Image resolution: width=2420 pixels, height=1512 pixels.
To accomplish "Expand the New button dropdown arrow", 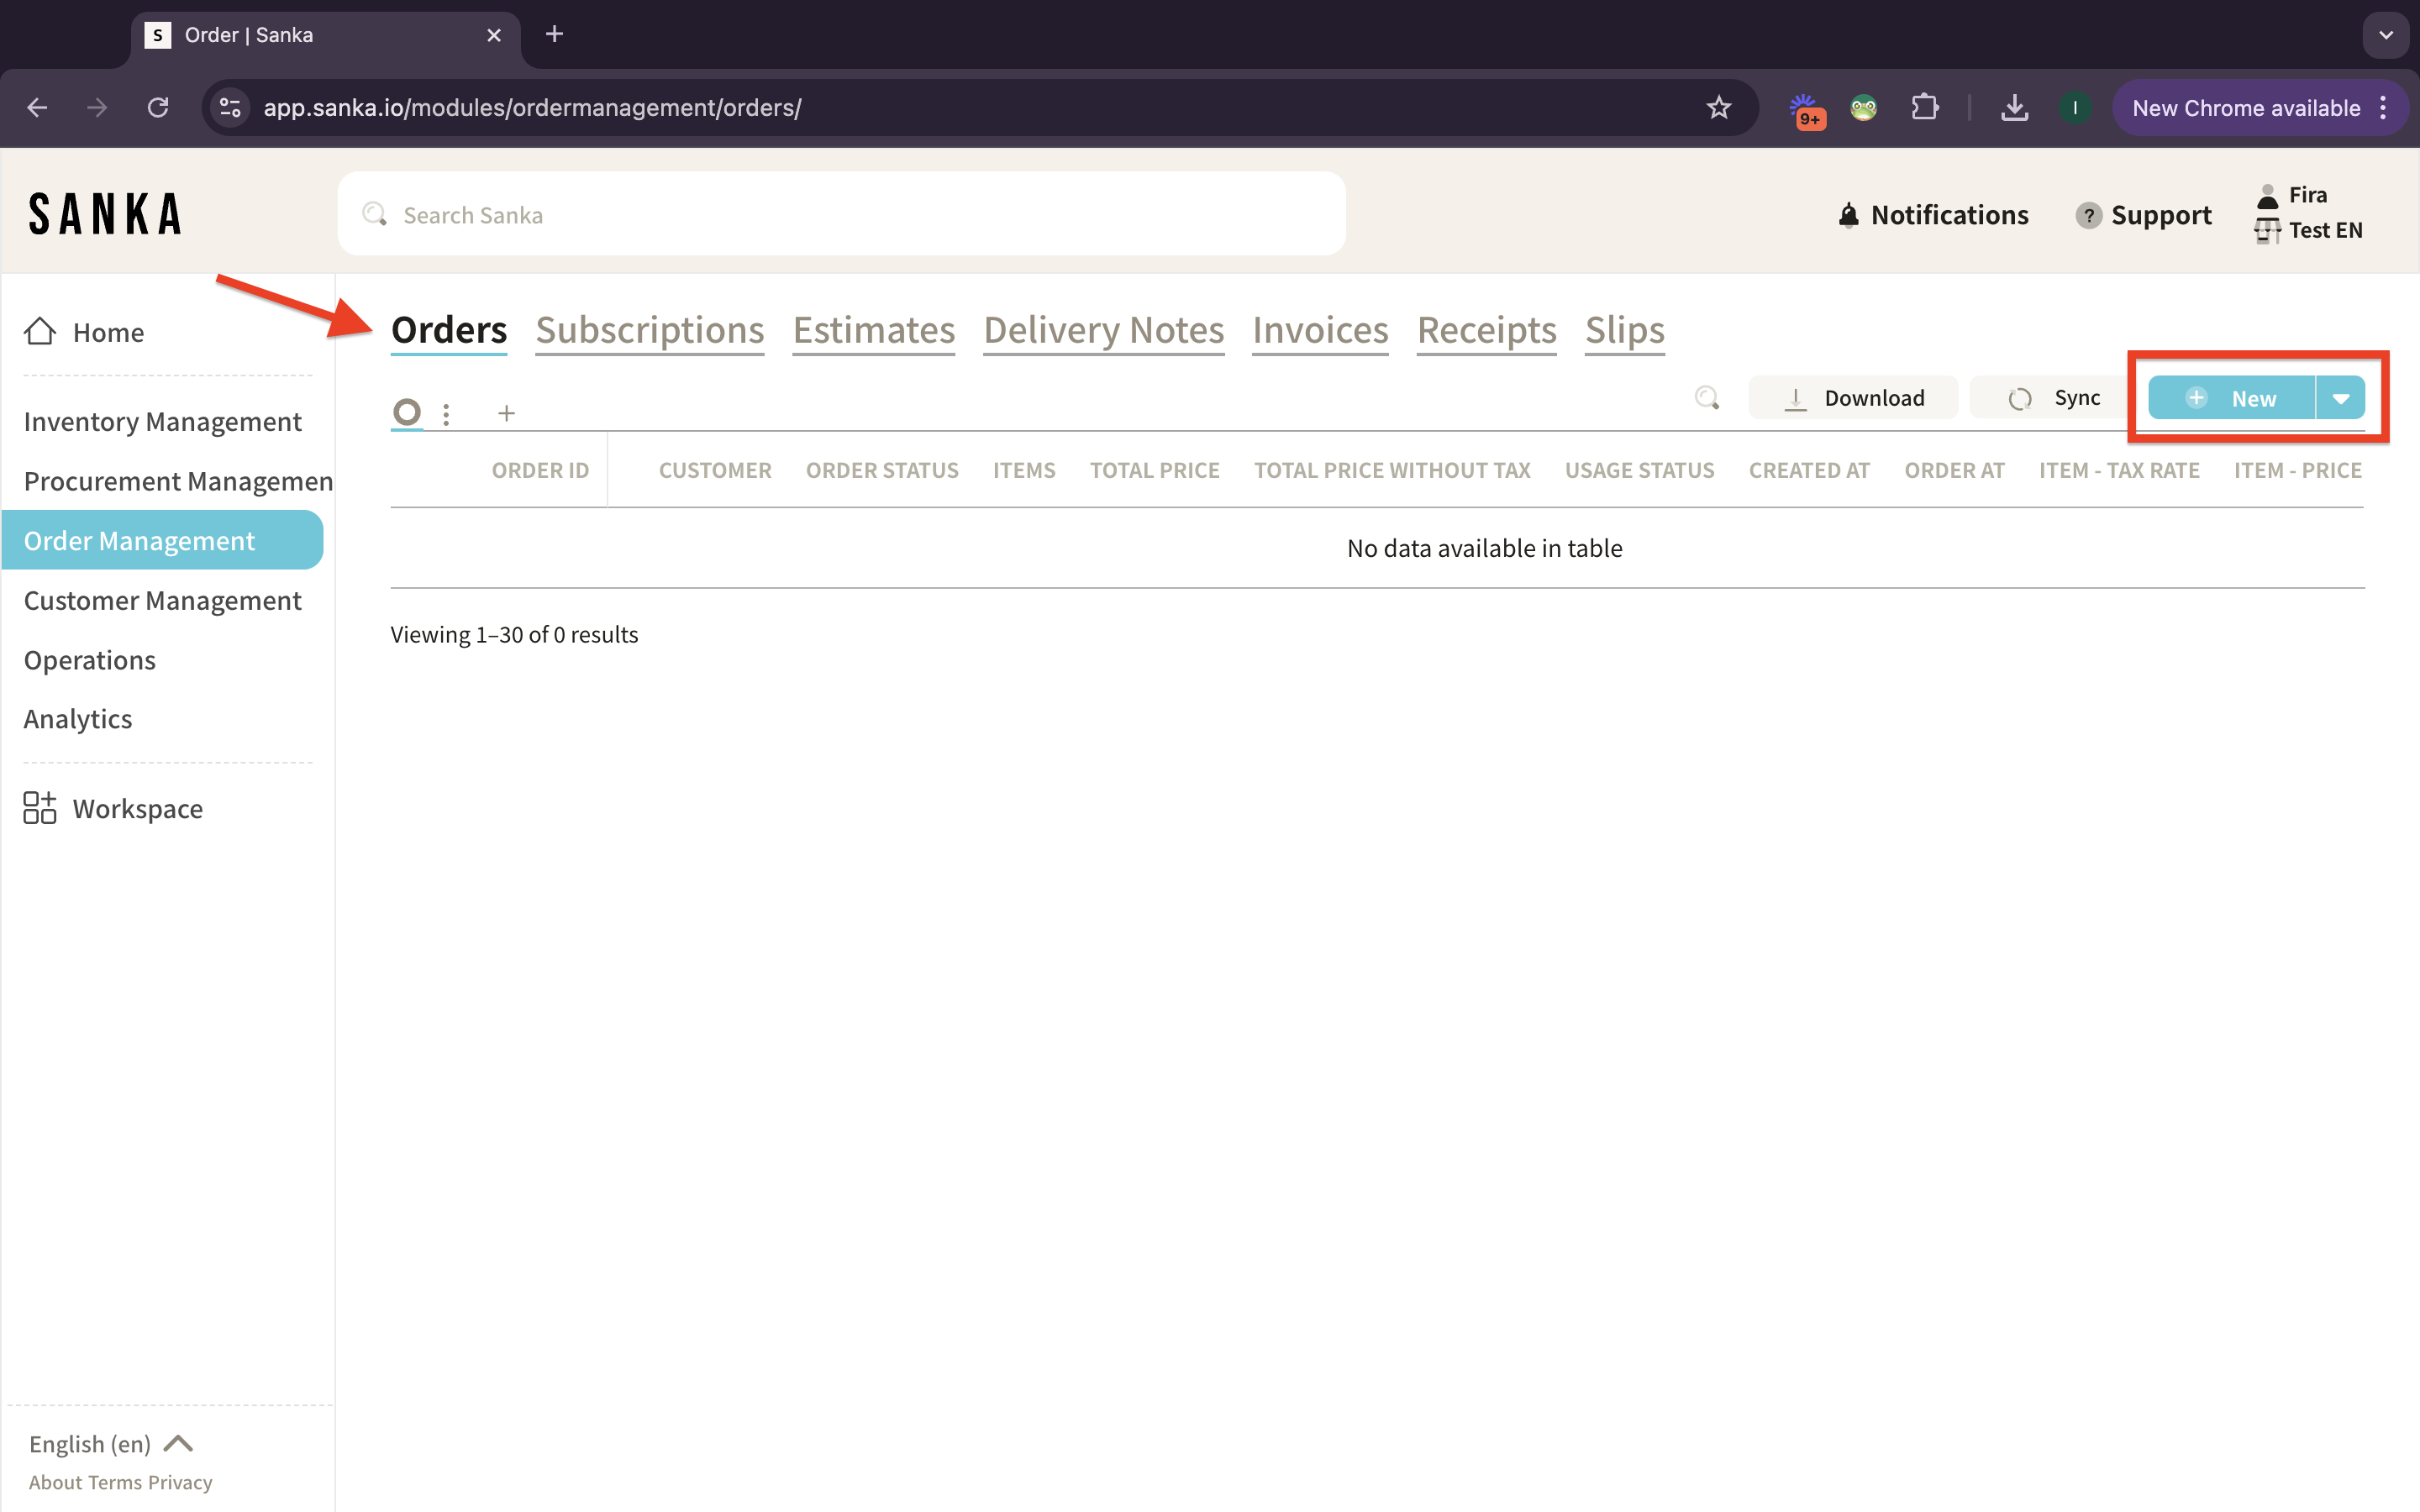I will click(x=2340, y=398).
